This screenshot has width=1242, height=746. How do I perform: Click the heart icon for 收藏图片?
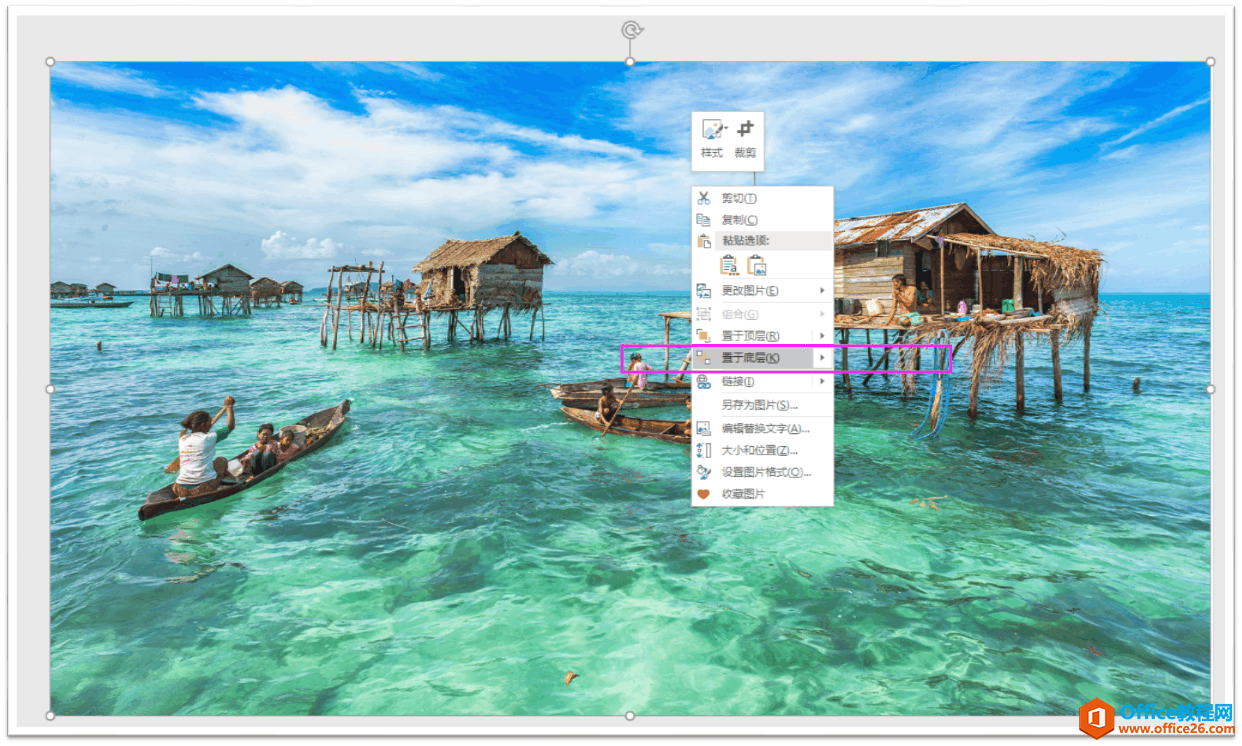704,494
